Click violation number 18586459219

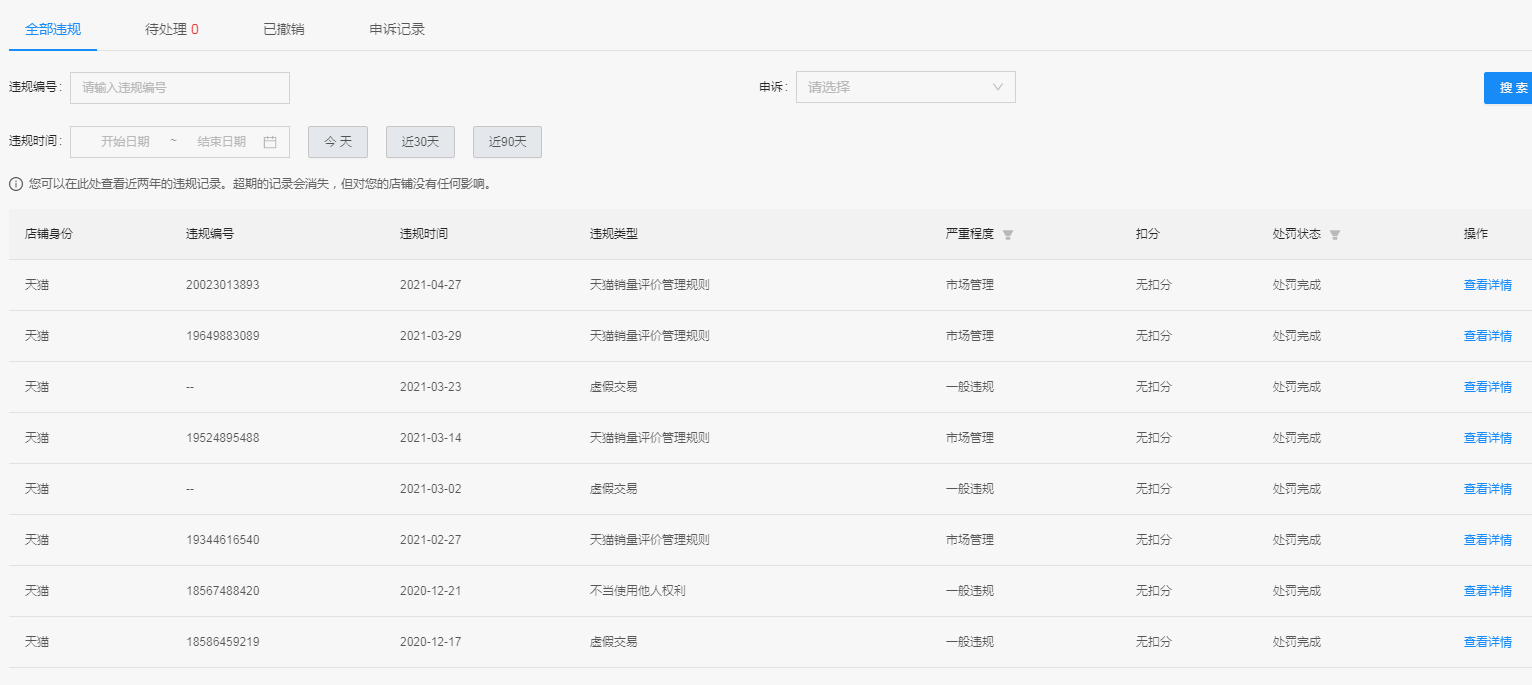223,642
